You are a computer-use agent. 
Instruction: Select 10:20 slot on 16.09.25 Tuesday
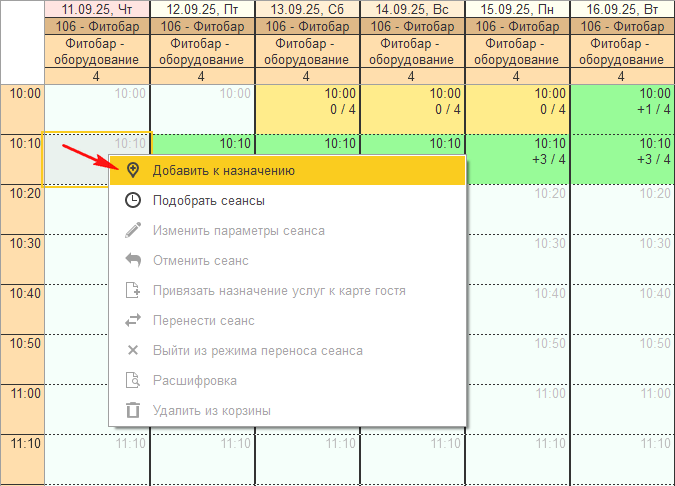click(x=622, y=209)
